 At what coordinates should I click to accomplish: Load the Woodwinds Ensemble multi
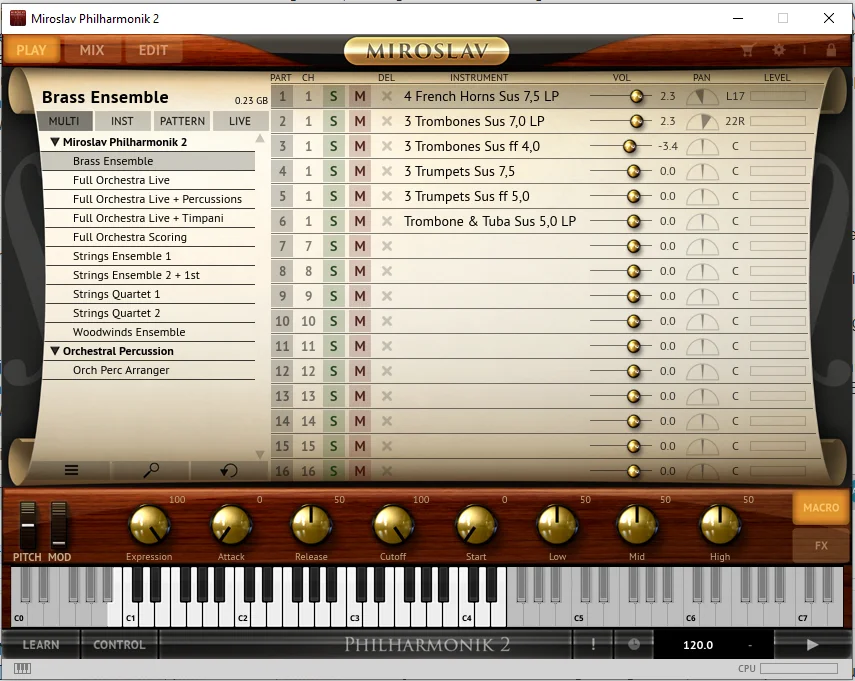[148, 332]
